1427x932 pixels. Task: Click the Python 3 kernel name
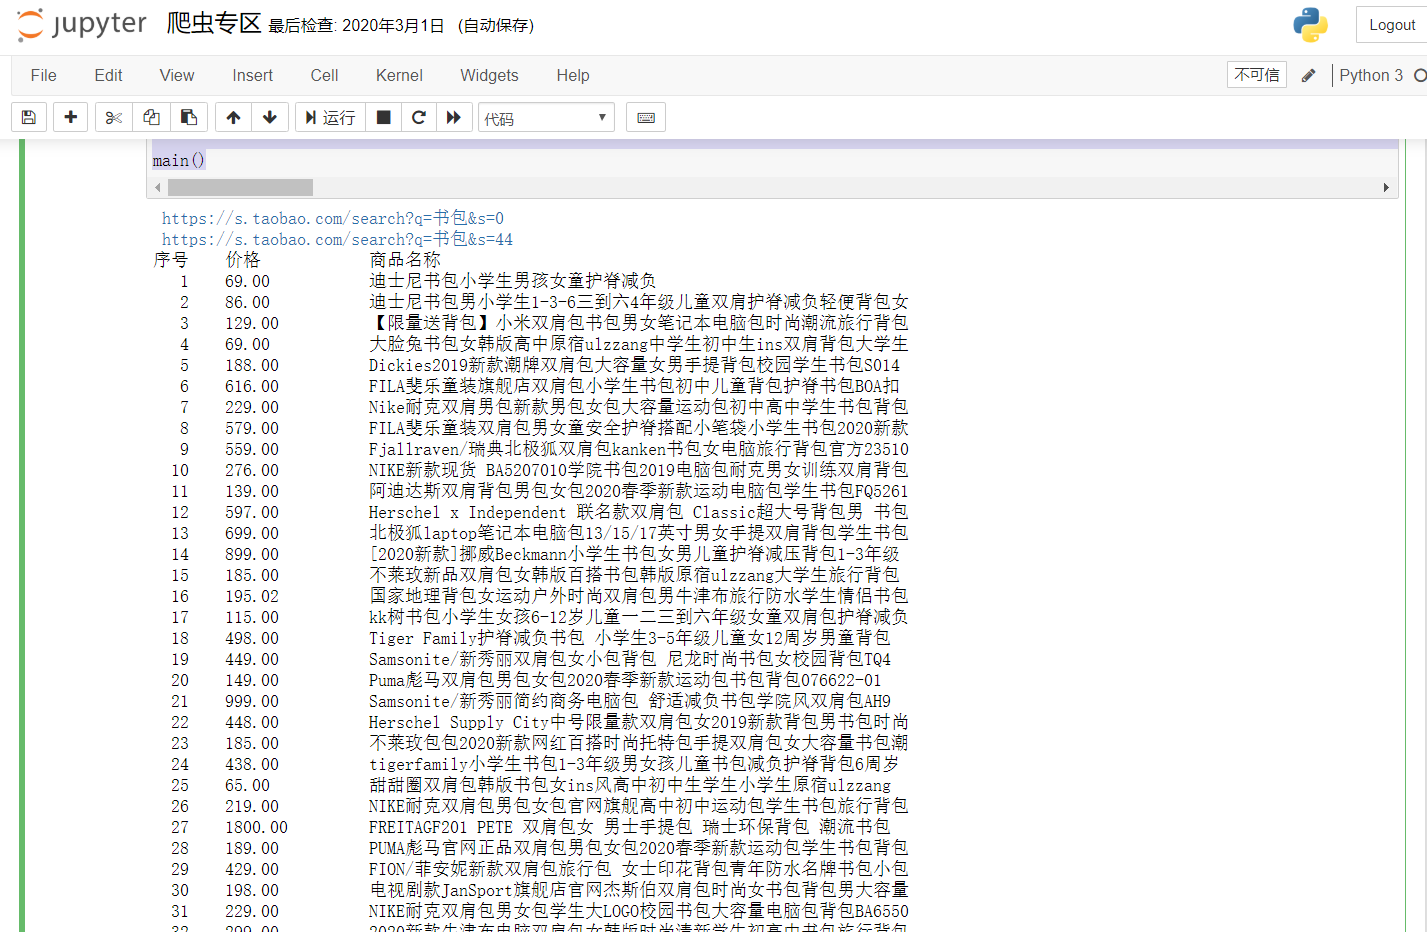[1371, 75]
